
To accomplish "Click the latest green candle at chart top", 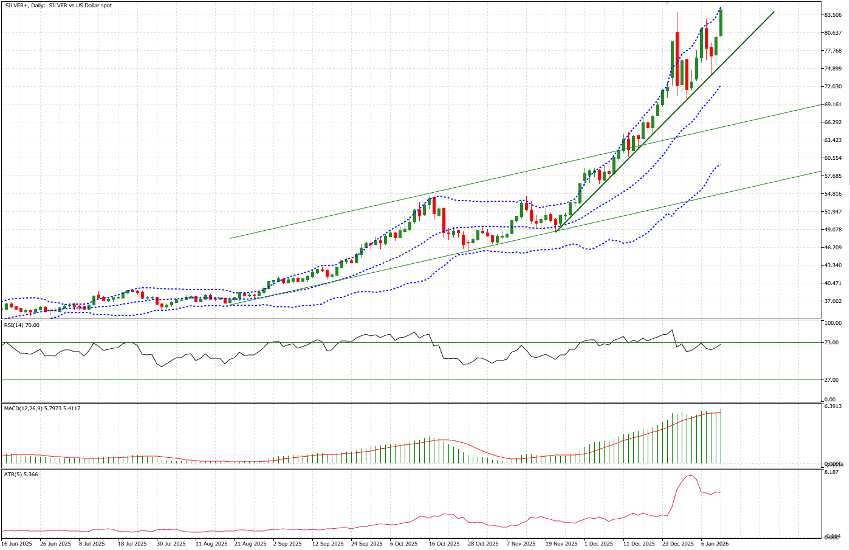I will click(720, 22).
